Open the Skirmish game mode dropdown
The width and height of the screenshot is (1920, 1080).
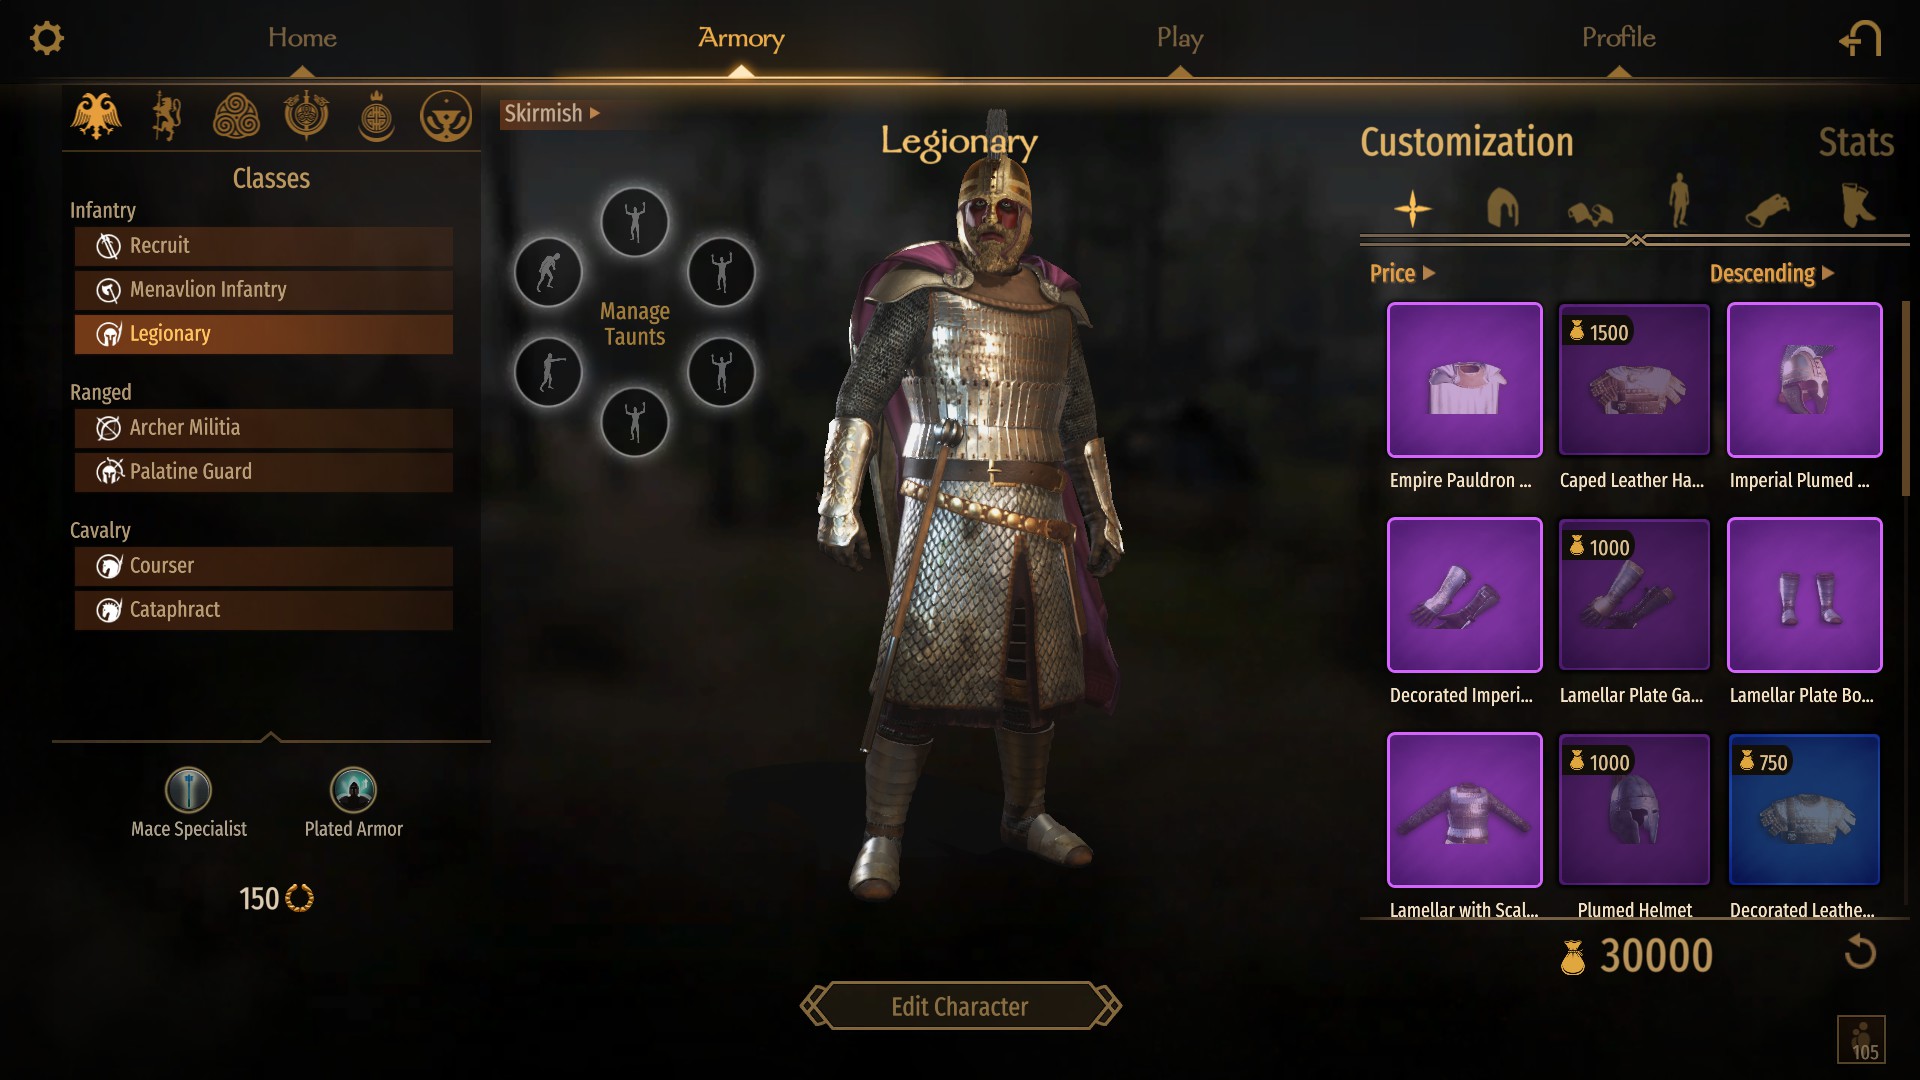(552, 113)
